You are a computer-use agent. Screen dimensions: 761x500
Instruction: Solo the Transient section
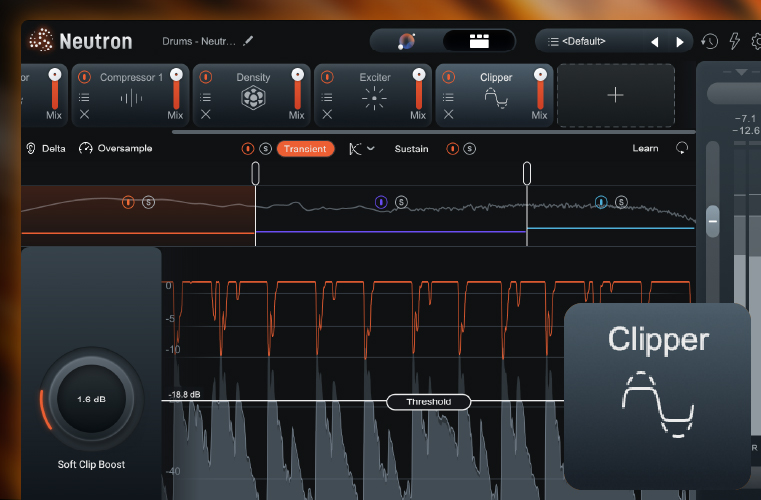click(x=265, y=149)
